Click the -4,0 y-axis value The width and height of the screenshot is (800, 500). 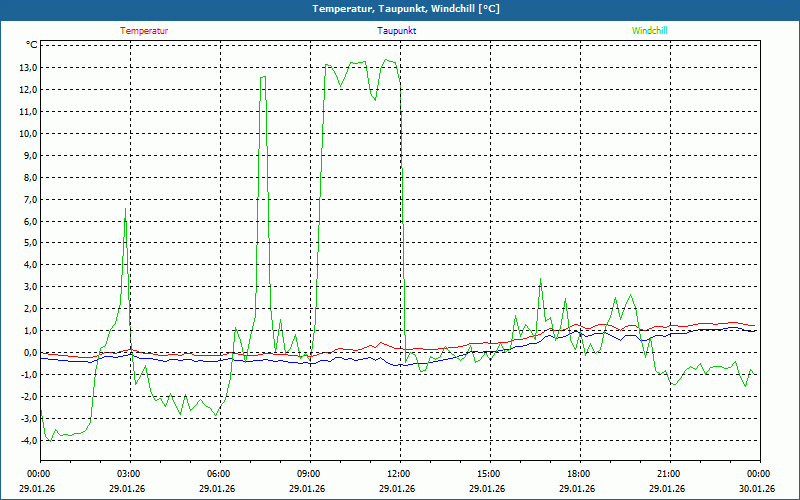point(29,440)
